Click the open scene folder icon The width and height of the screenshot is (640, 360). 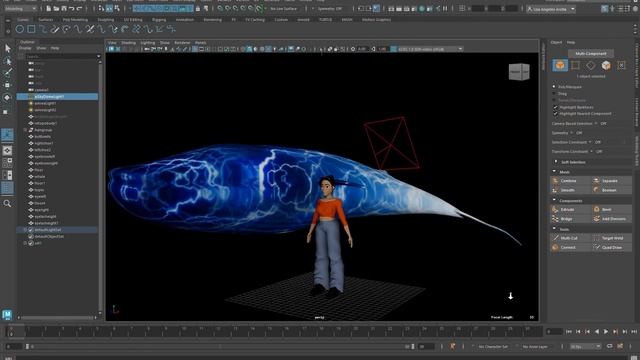56,8
